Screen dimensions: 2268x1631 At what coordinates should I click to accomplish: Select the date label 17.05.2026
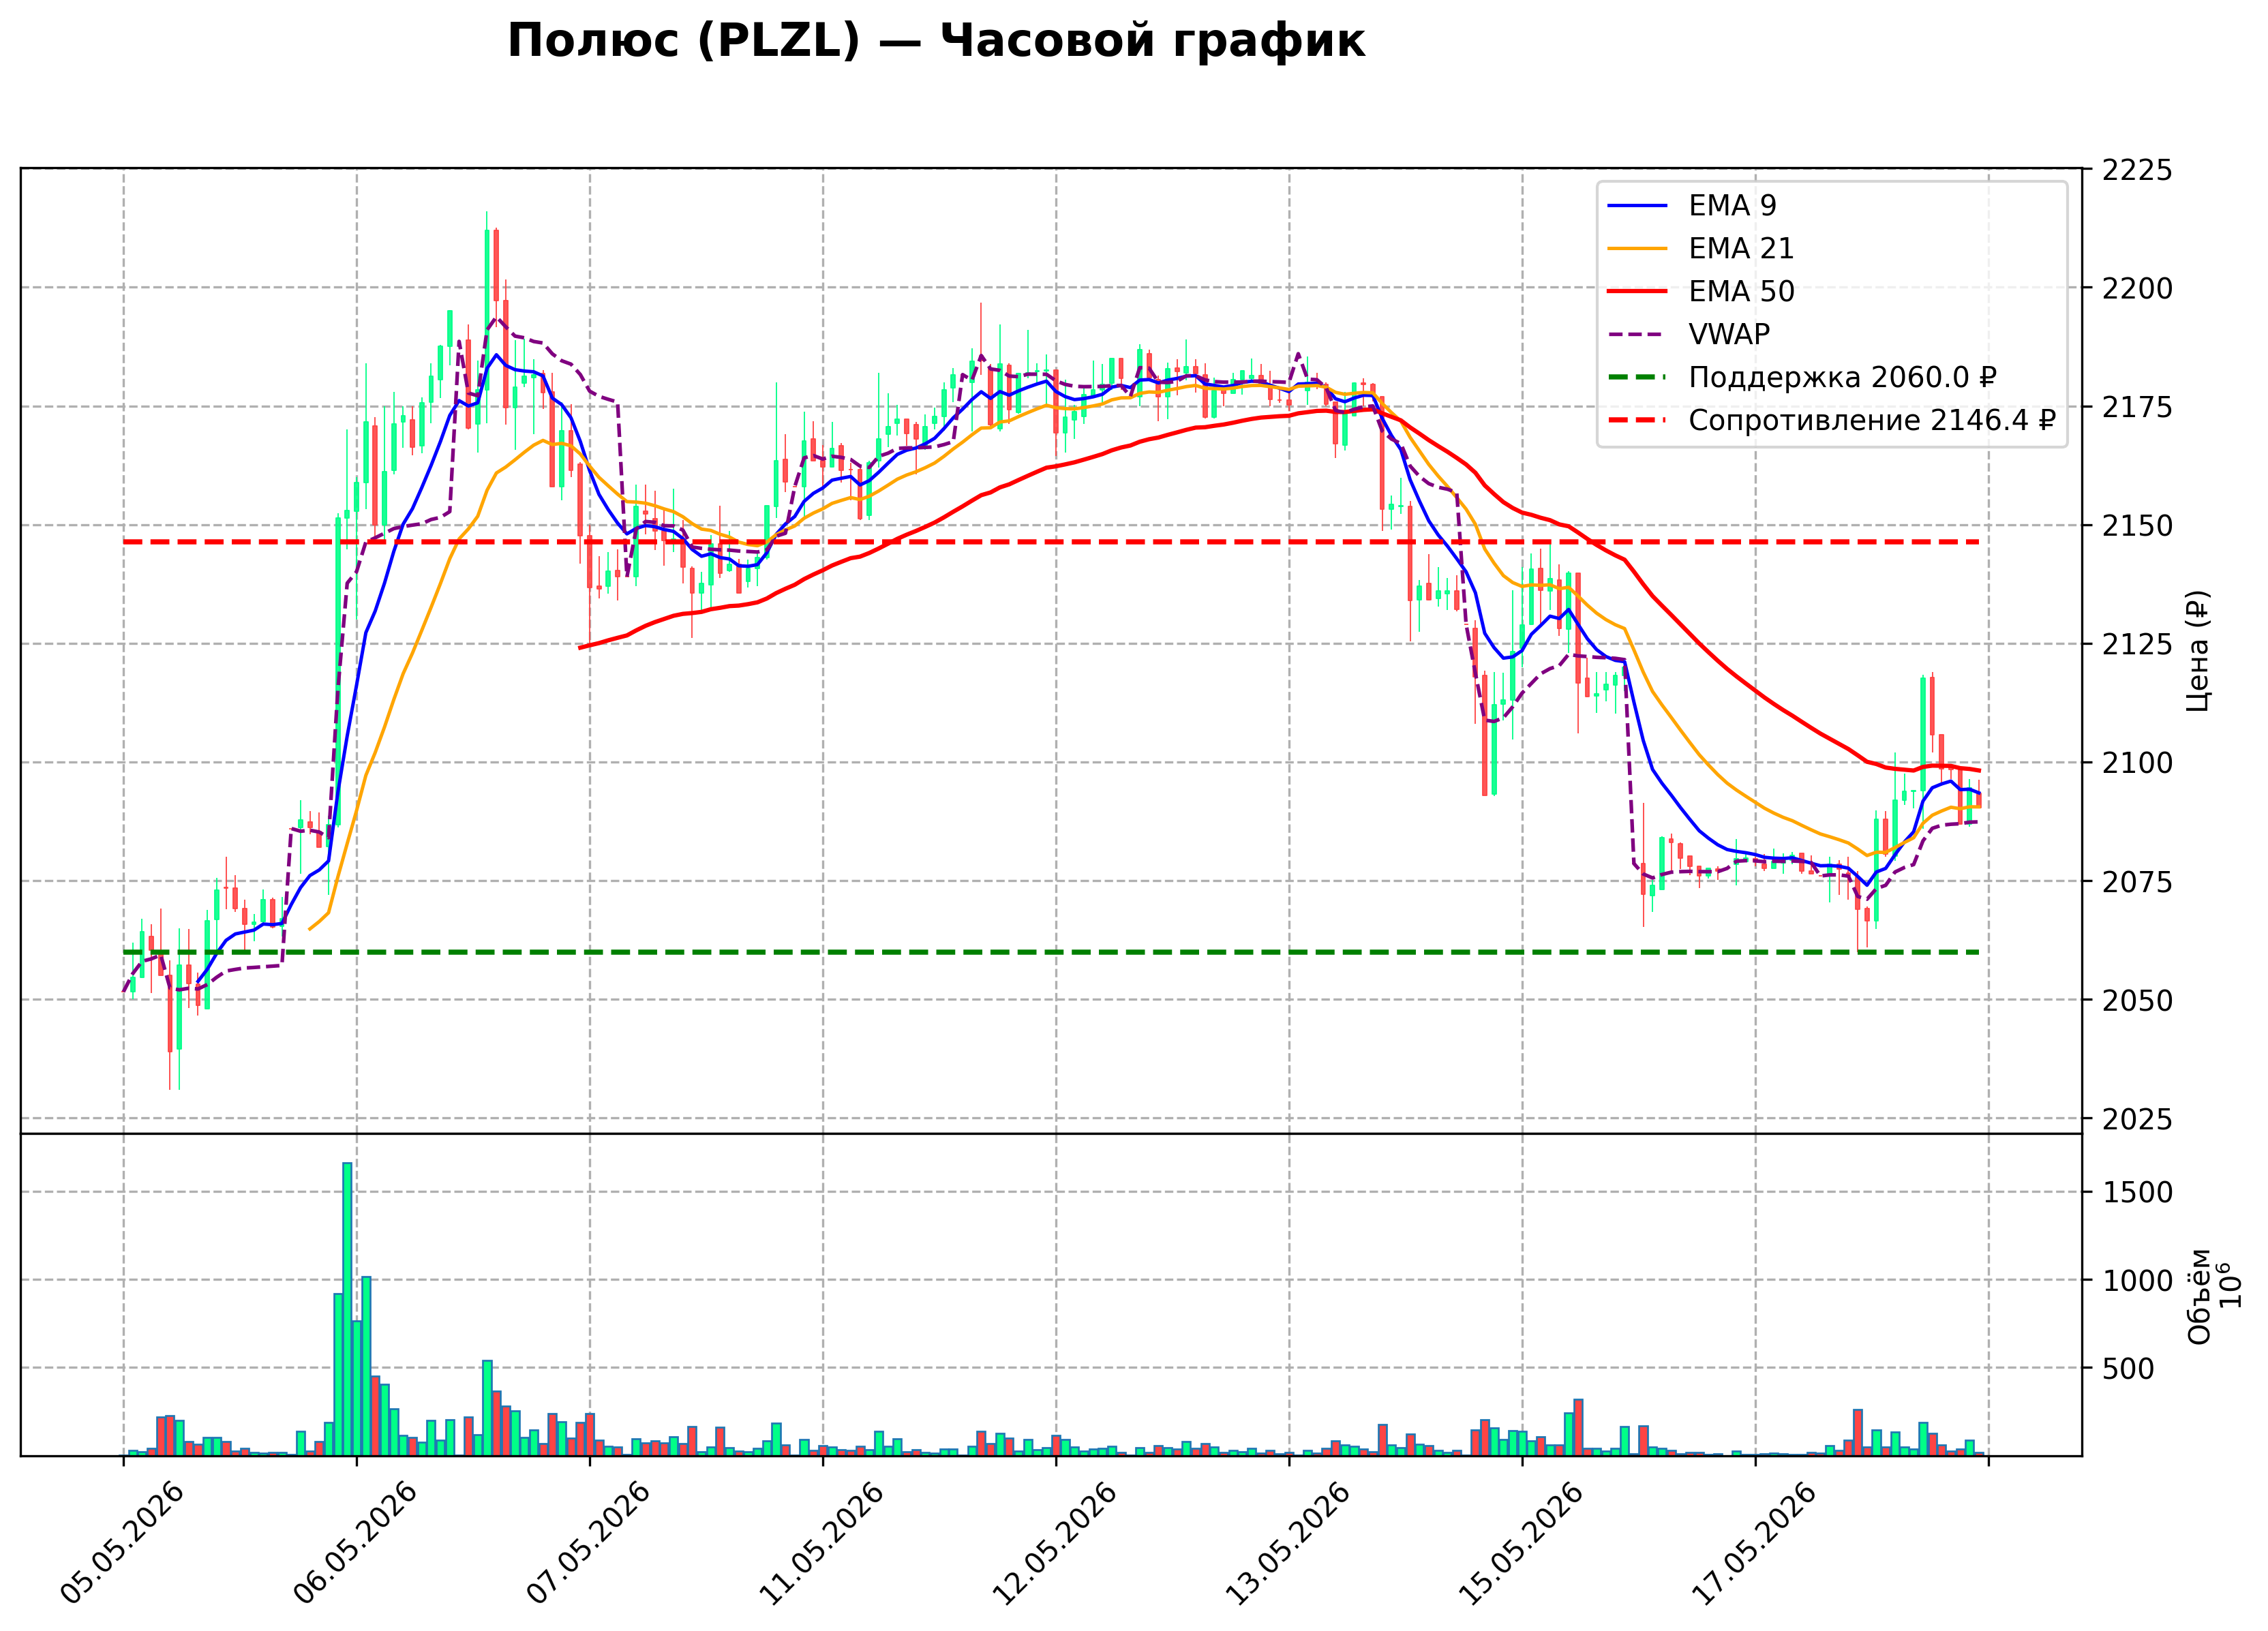(1755, 1543)
